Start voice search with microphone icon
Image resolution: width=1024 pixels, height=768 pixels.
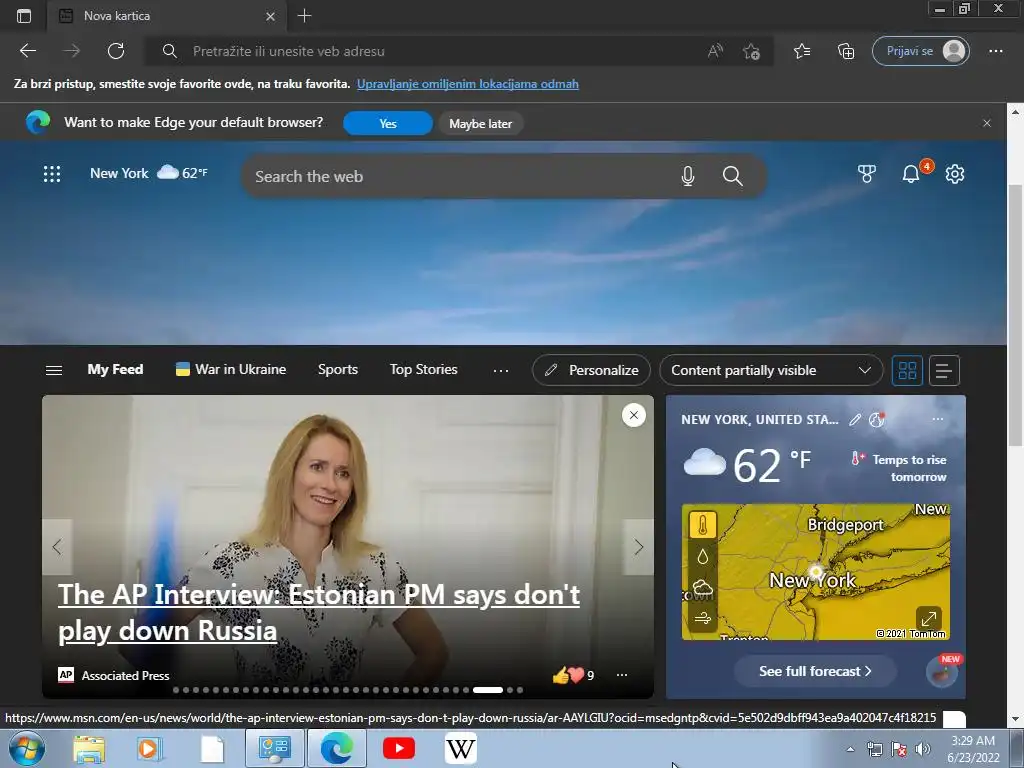(x=688, y=176)
